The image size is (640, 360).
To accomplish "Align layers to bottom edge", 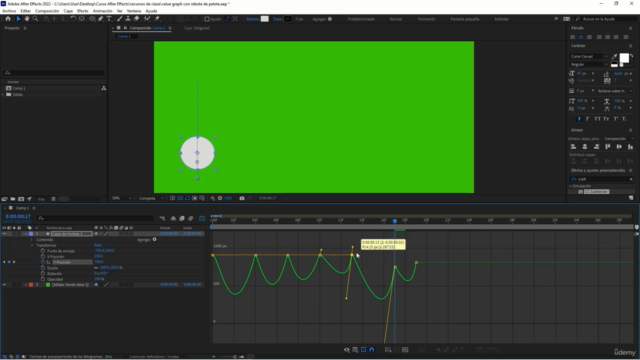I will [630, 147].
